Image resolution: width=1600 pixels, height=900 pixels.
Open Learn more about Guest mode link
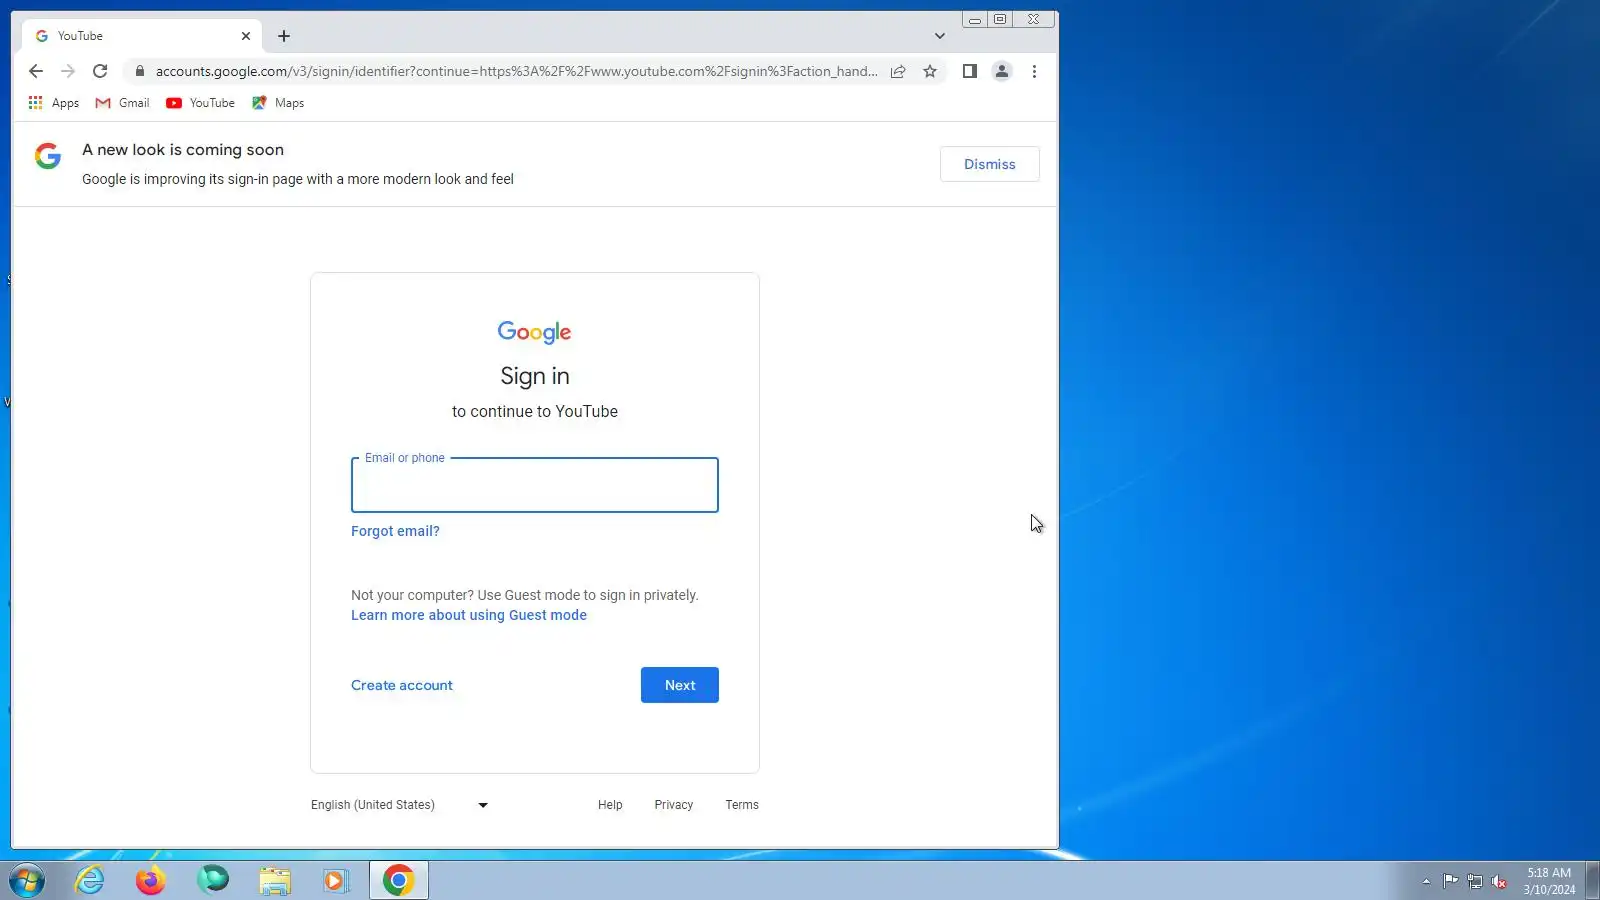pos(469,615)
